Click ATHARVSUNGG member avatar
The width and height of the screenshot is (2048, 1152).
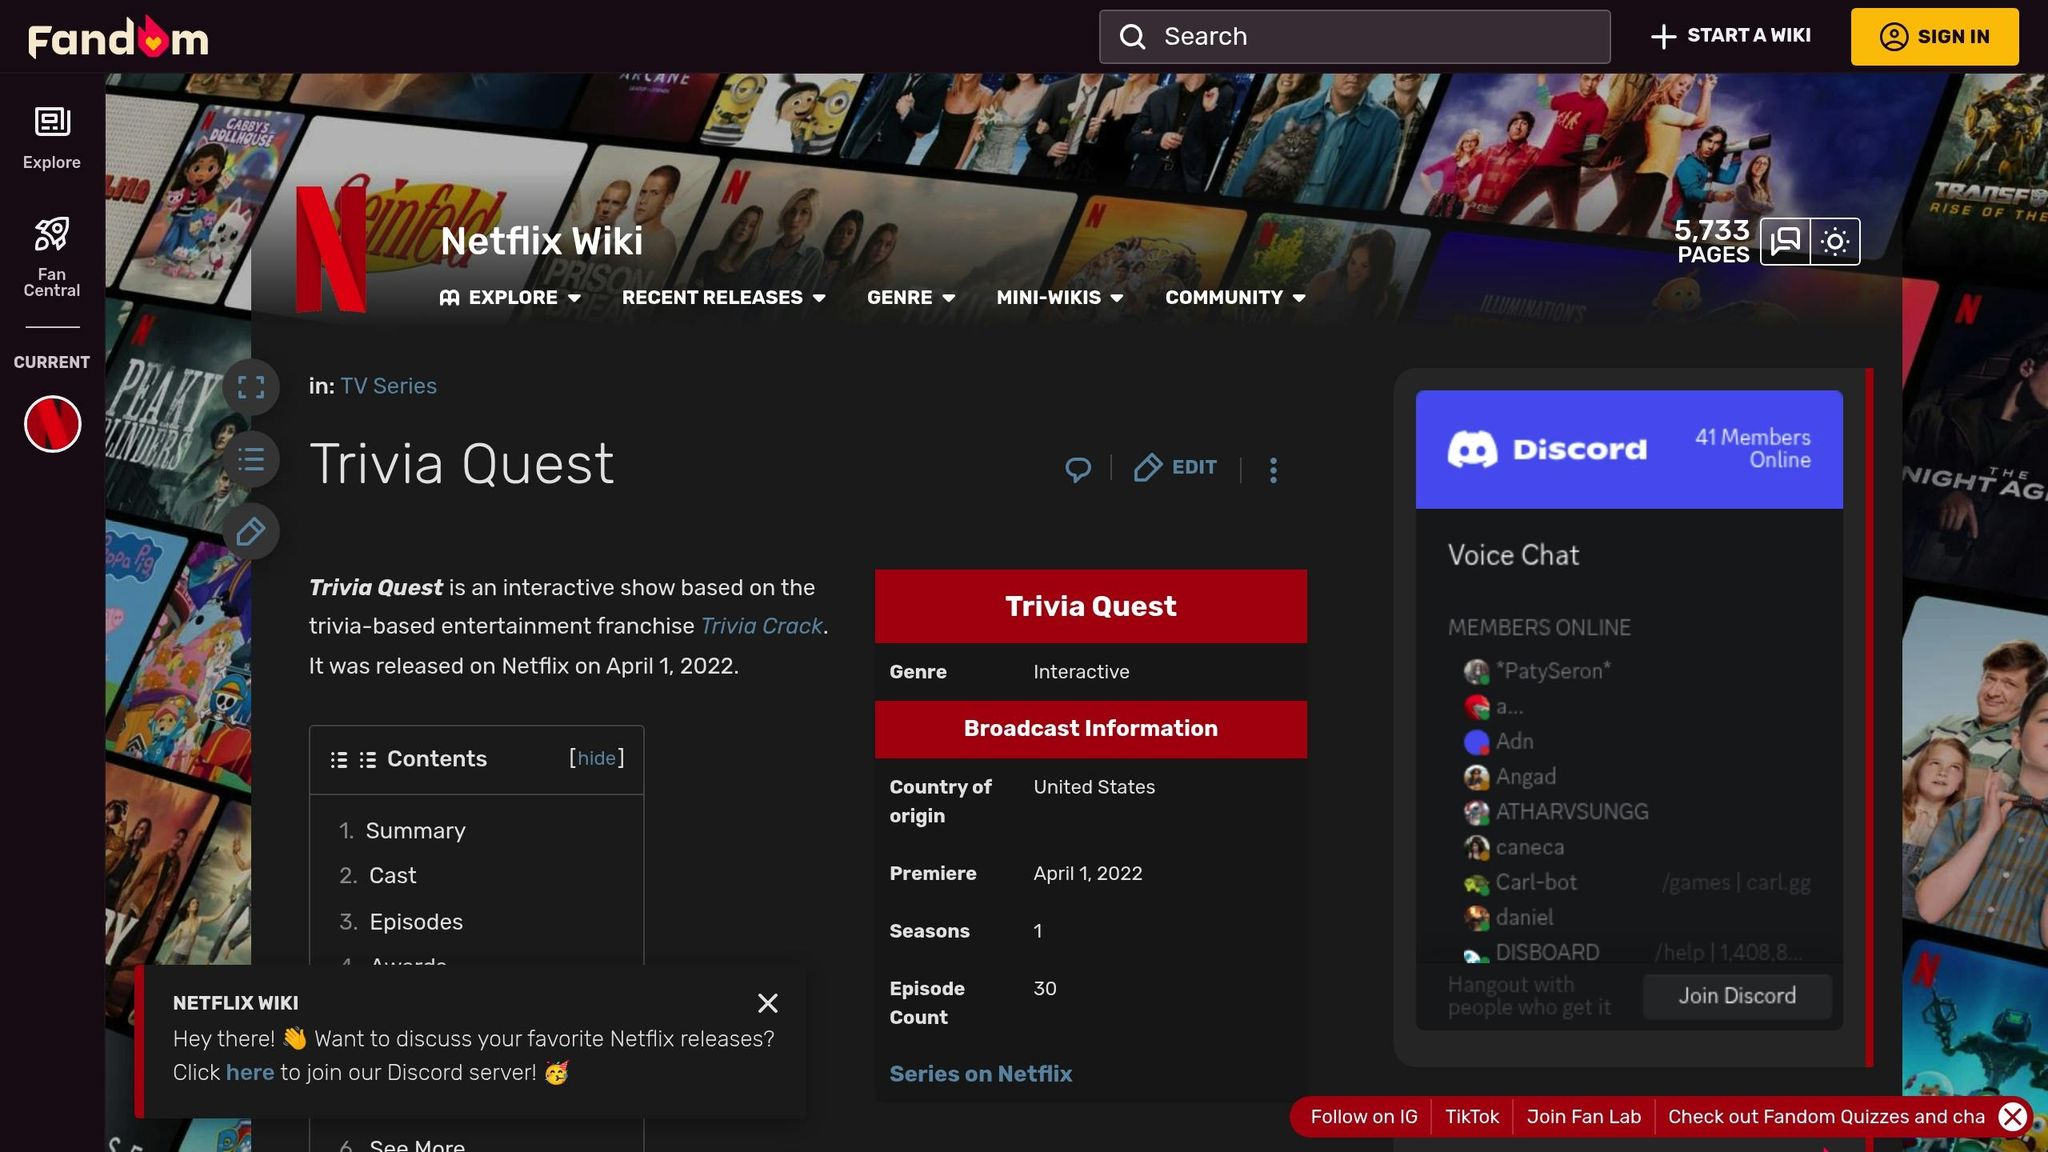click(x=1476, y=812)
